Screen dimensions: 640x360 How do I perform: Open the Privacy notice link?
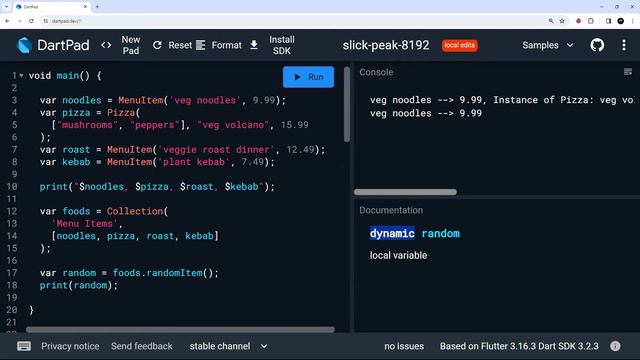click(70, 346)
